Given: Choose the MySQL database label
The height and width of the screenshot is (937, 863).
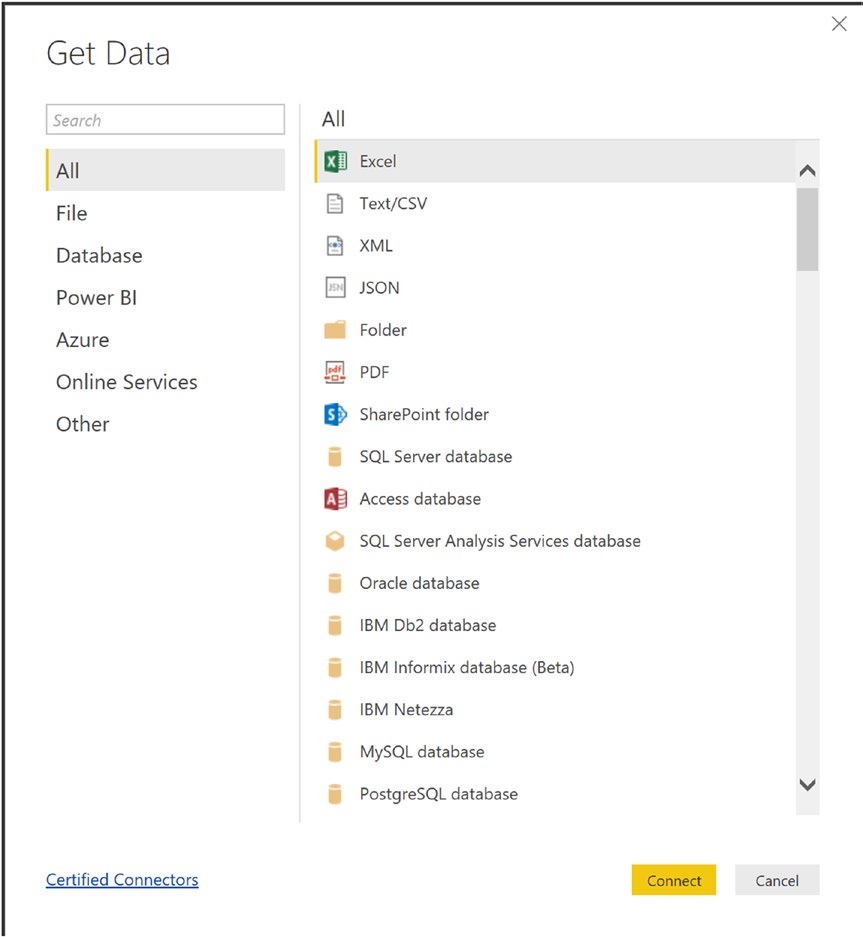Looking at the screenshot, I should [422, 752].
